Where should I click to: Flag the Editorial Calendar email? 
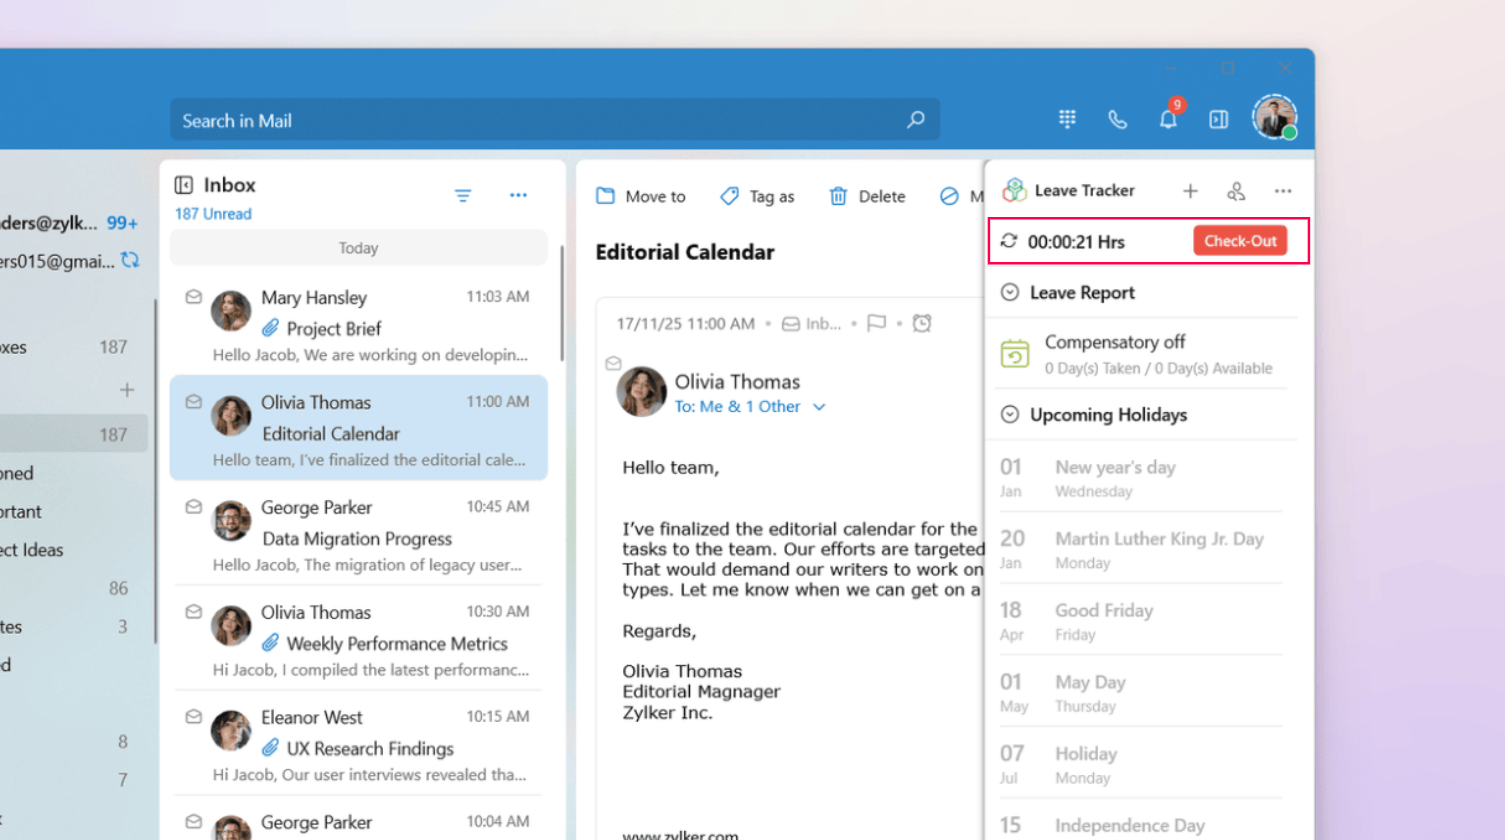coord(877,323)
